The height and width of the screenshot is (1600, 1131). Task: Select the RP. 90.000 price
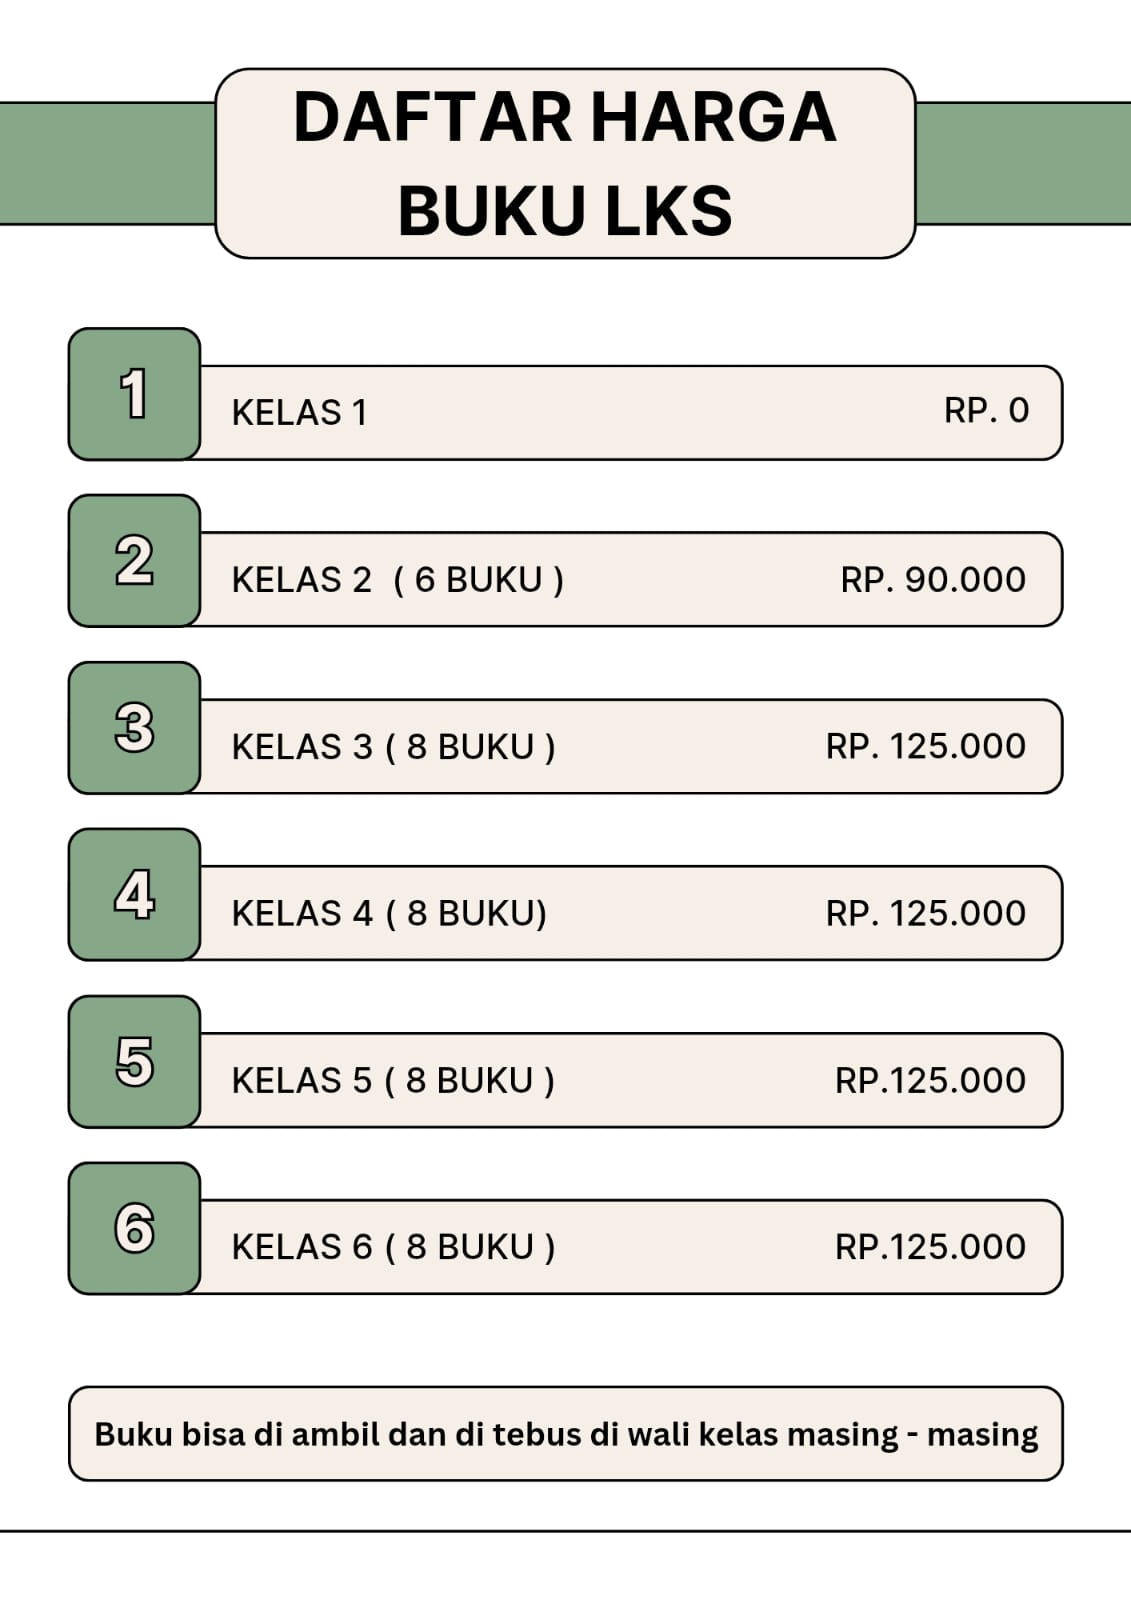click(x=932, y=580)
